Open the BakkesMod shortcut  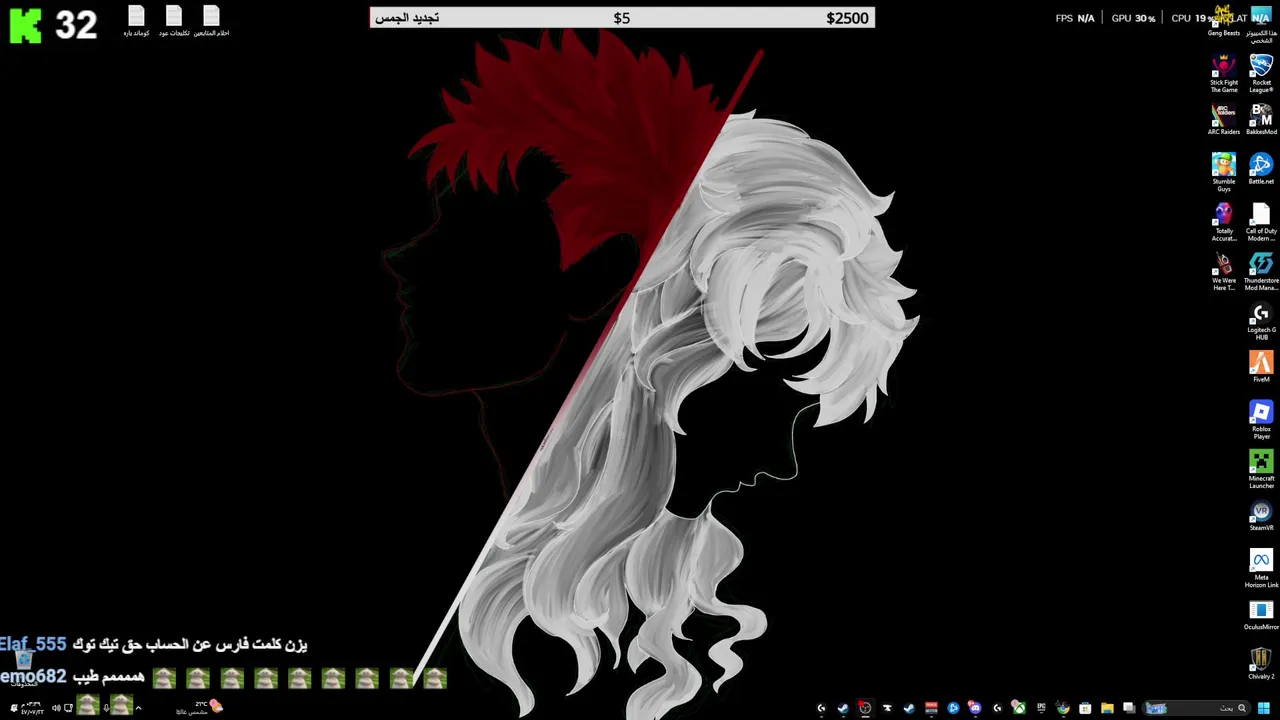[1261, 120]
